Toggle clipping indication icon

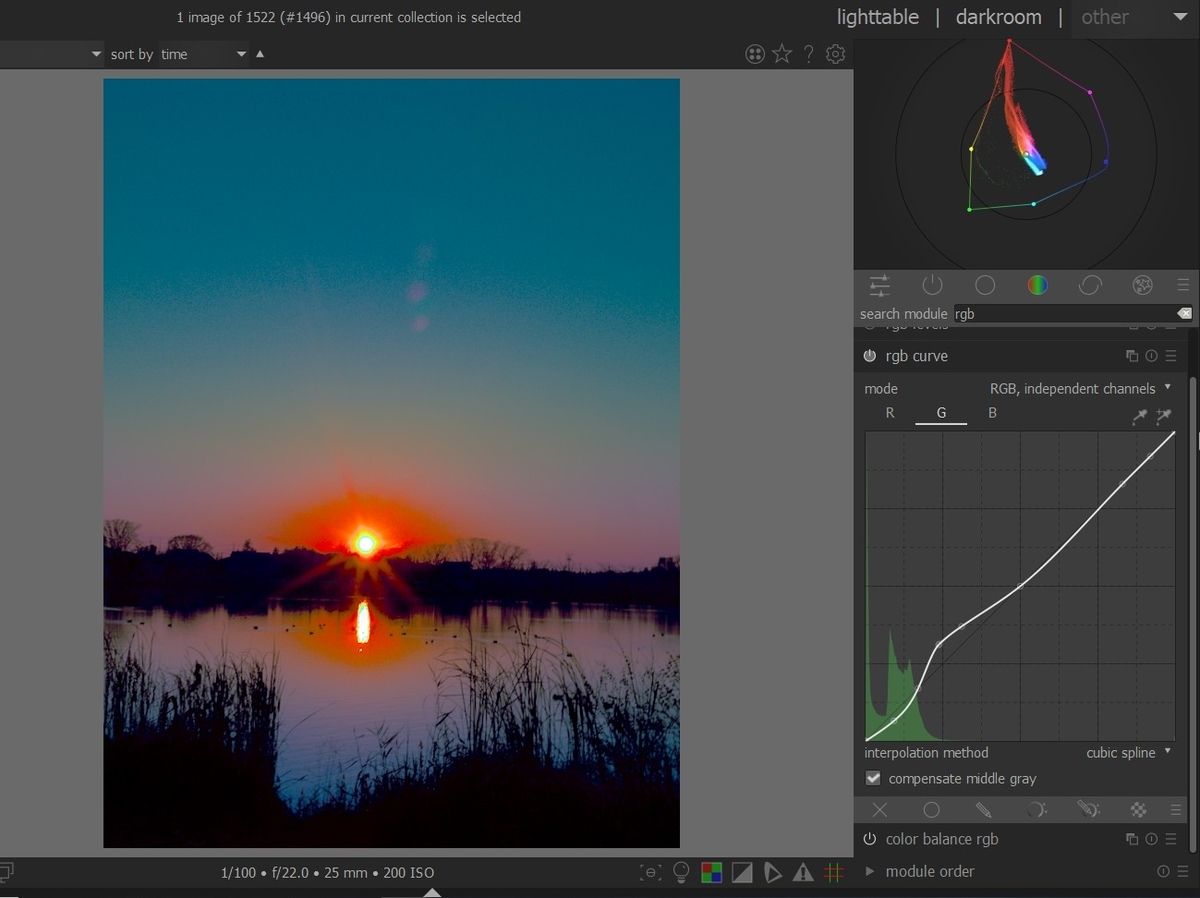coord(742,873)
